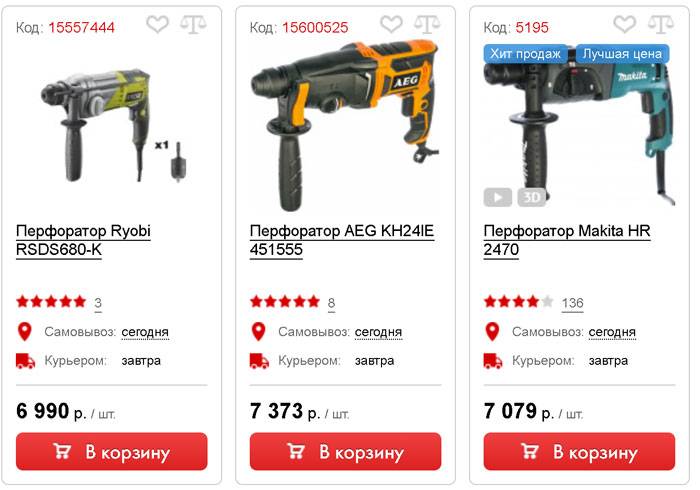Click the AEG perforator product image
This screenshot has height=490, width=700.
coord(346,125)
